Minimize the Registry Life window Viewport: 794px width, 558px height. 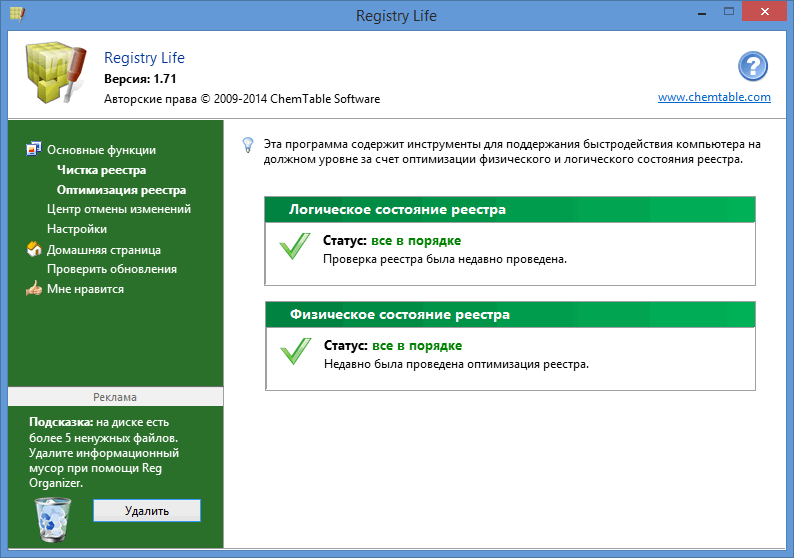coord(702,13)
